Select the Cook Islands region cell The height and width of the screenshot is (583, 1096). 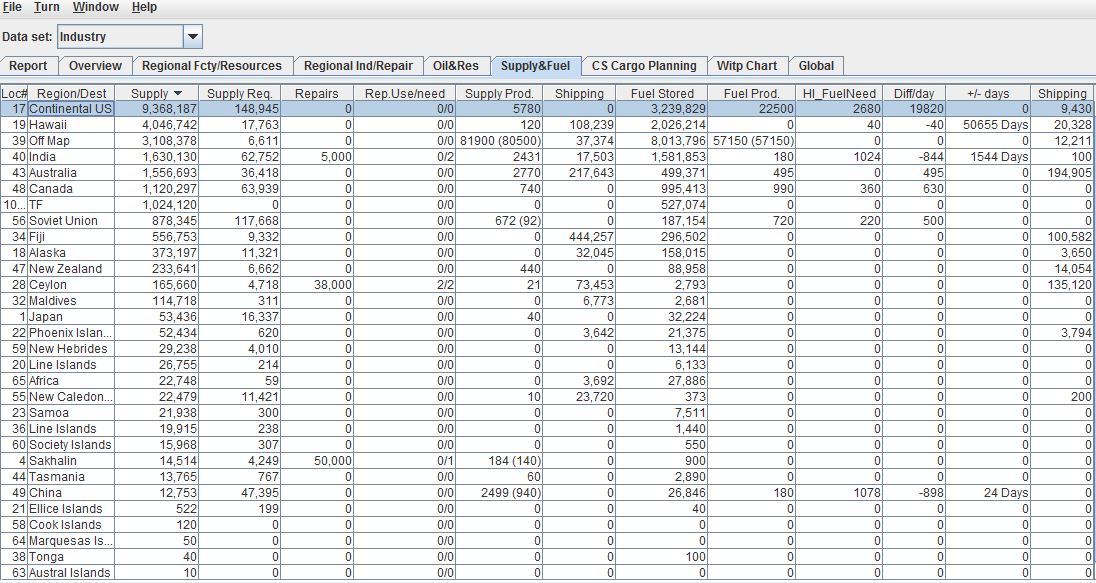[71, 525]
